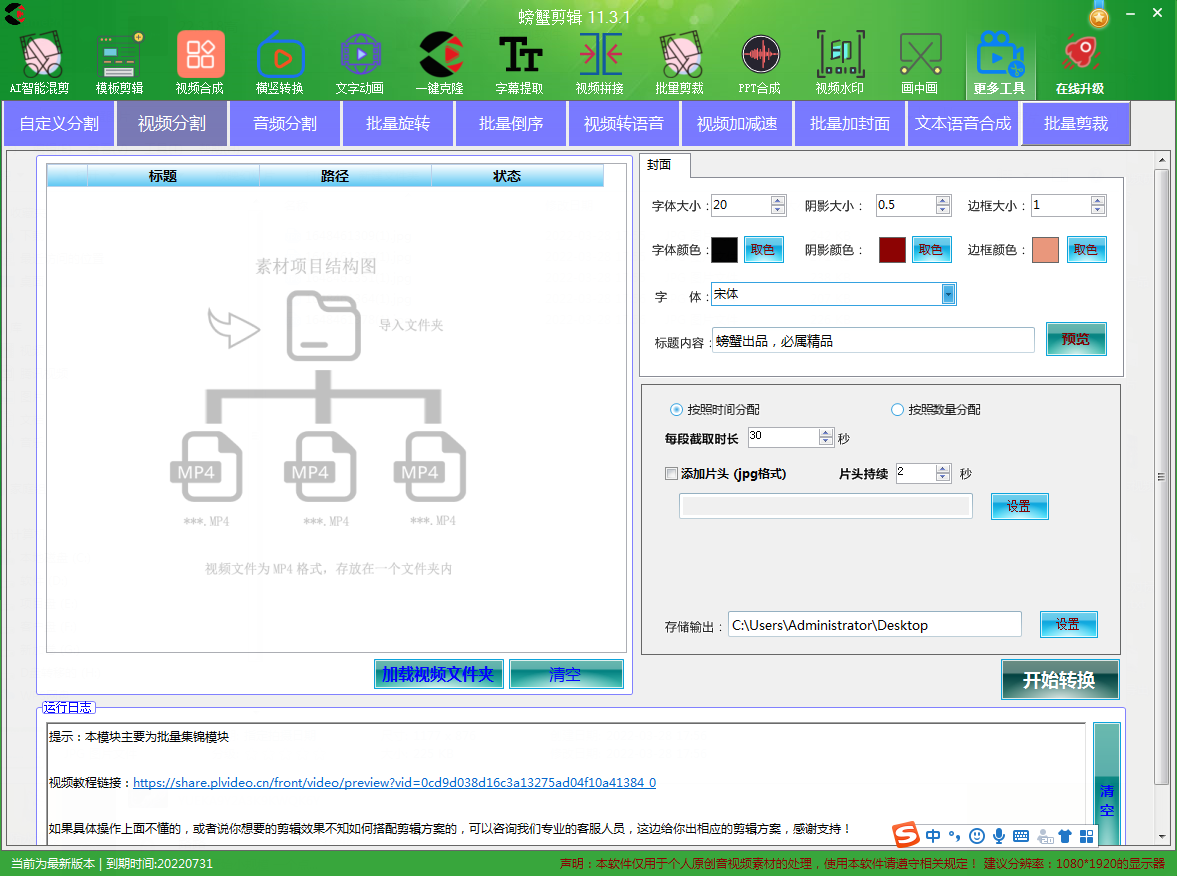The height and width of the screenshot is (876, 1177).
Task: Click the dark red 阴影颜色 swatch
Action: (x=892, y=250)
